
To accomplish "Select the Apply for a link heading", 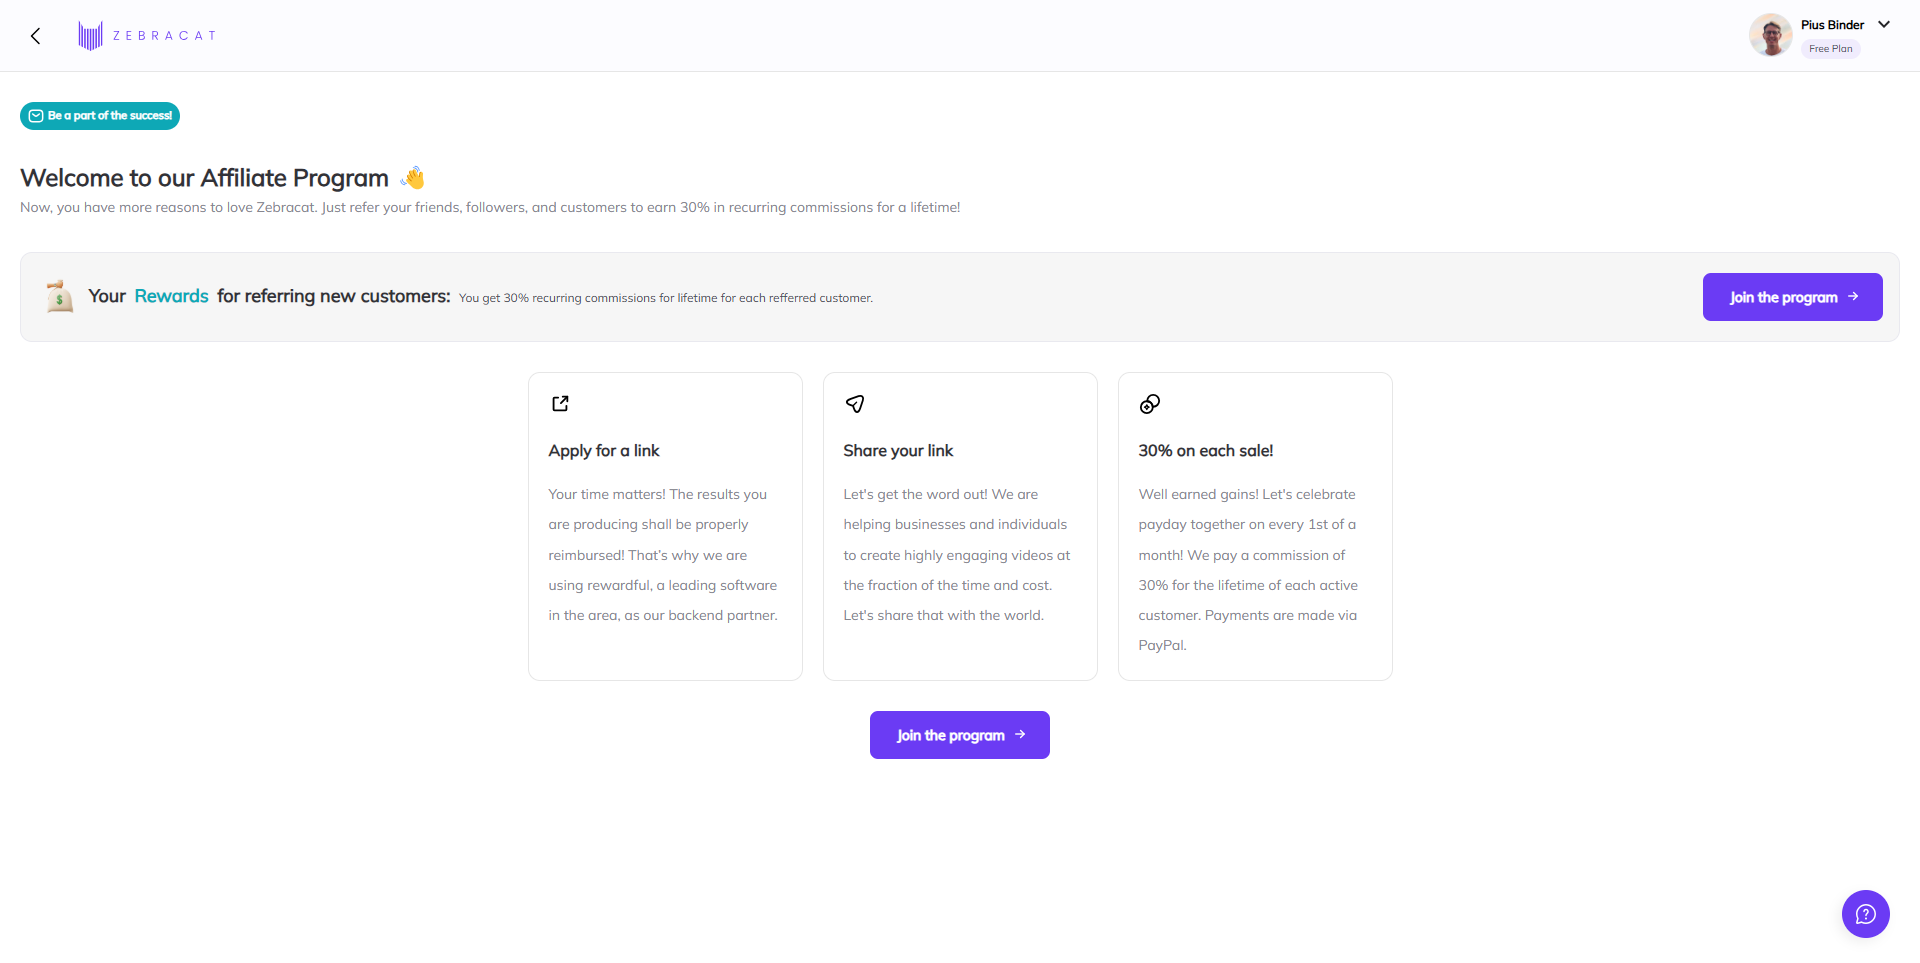I will click(x=604, y=451).
